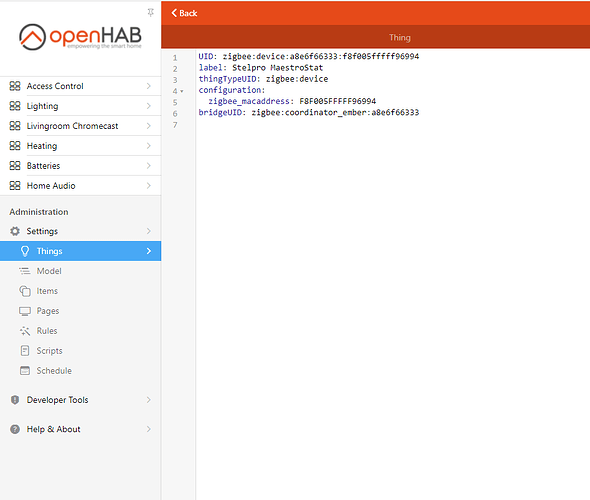Screen dimensions: 590x500
Task: Click the Administration section heading
Action: coord(39,212)
